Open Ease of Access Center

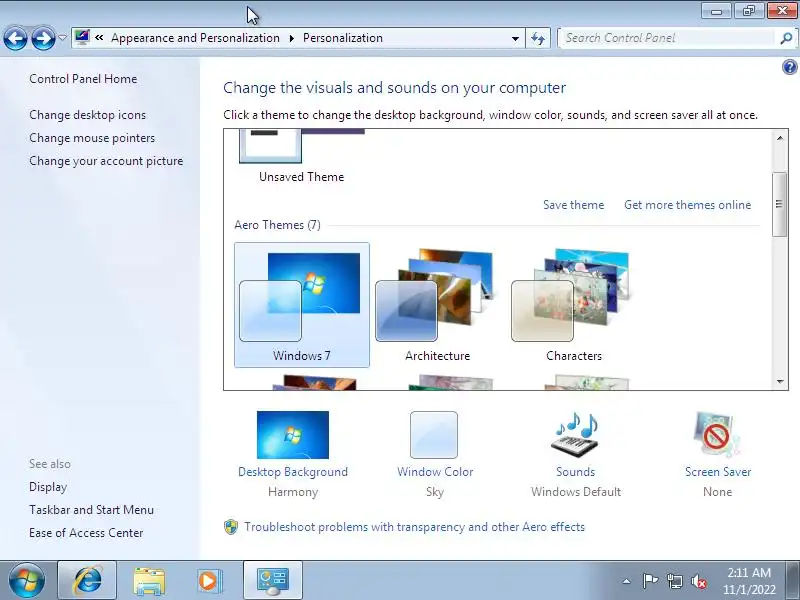point(86,533)
